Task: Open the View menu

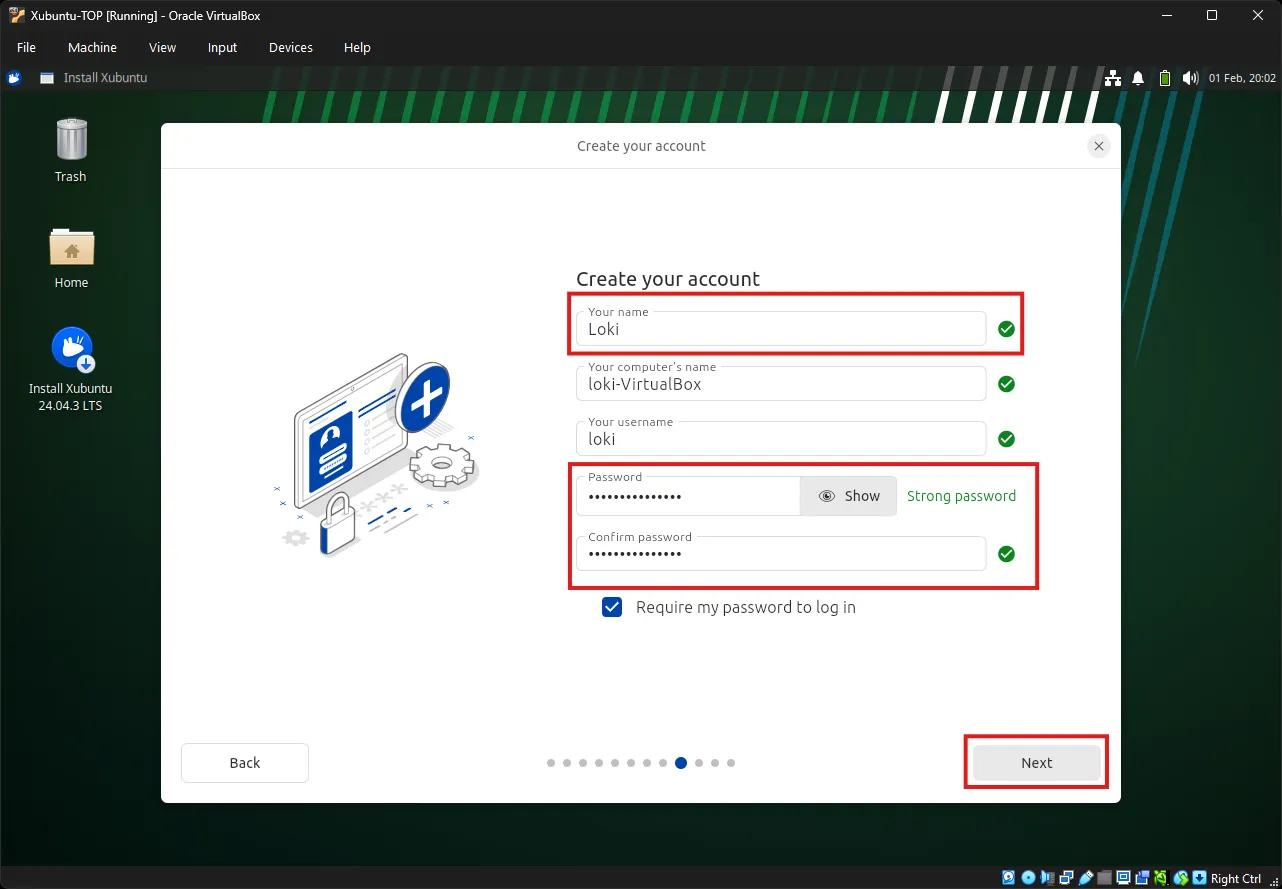Action: [162, 47]
